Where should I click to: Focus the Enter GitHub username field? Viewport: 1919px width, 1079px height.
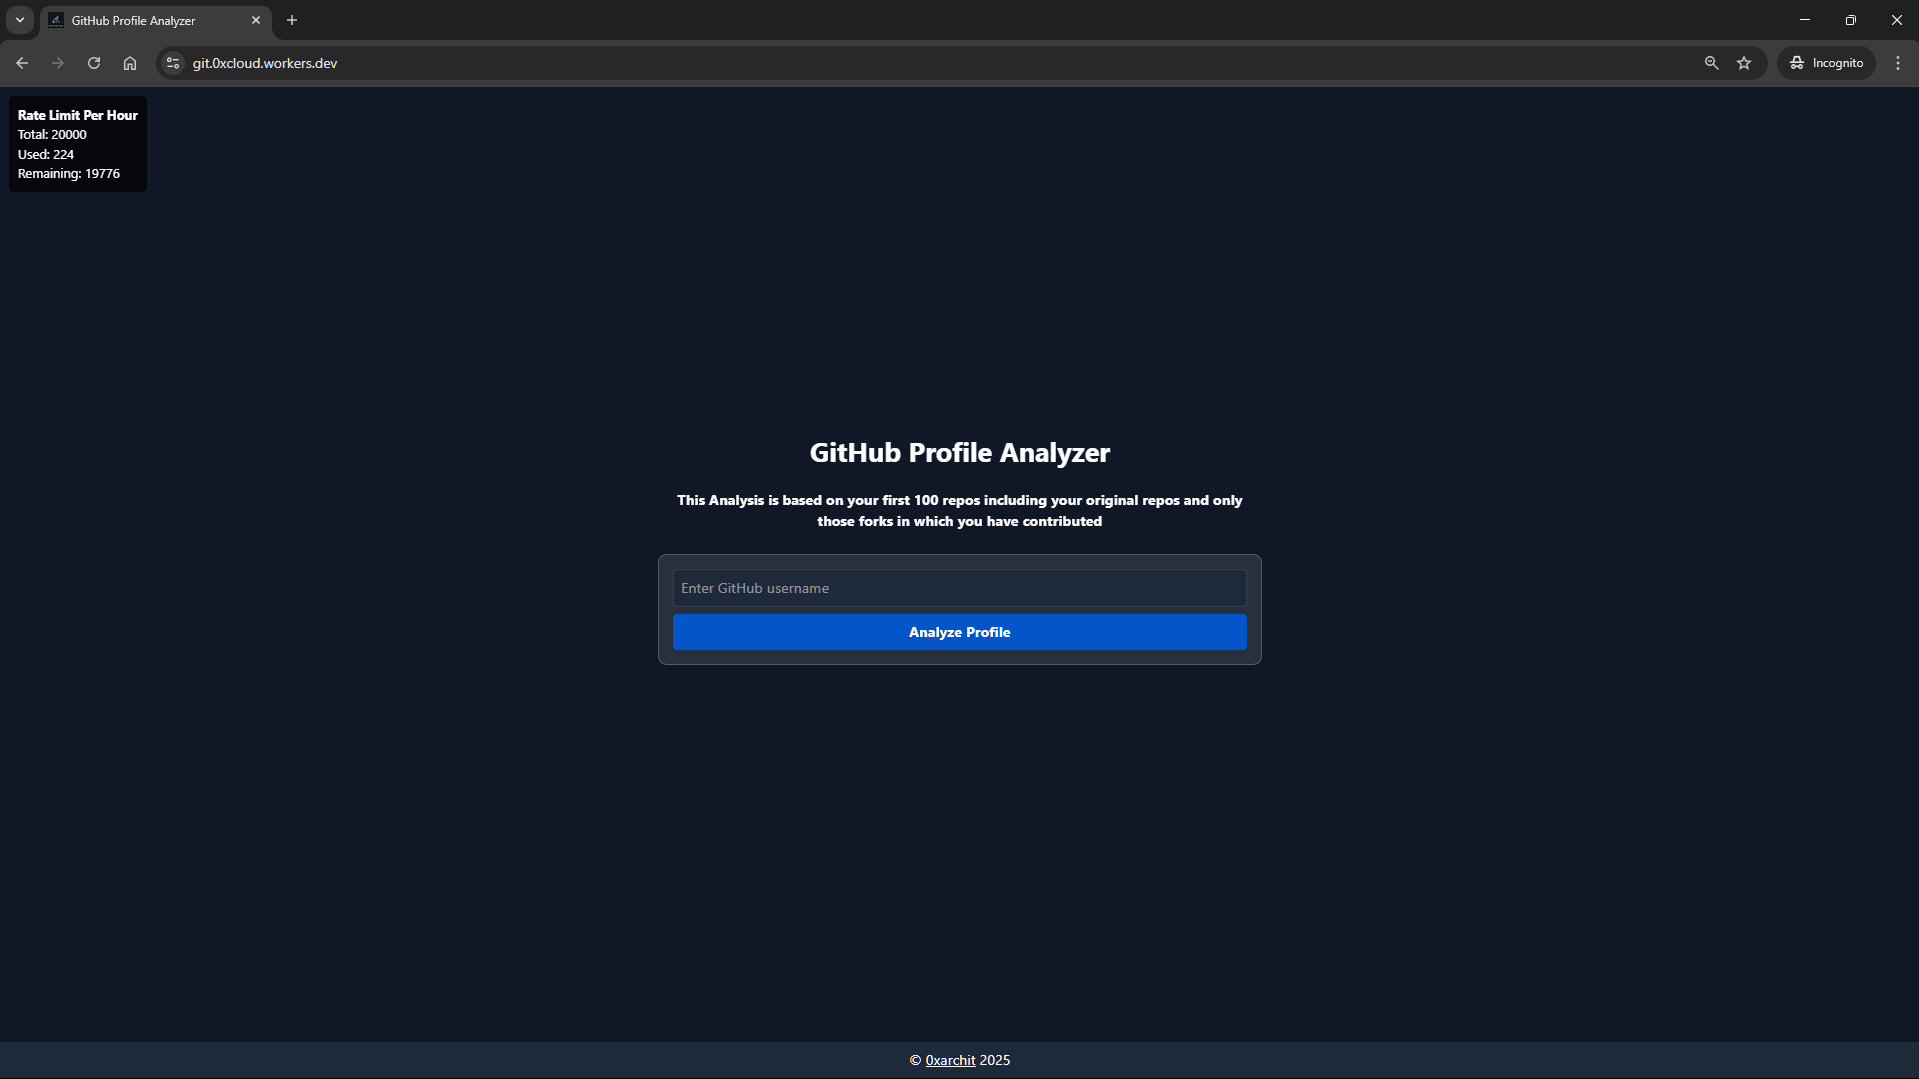[x=959, y=588]
